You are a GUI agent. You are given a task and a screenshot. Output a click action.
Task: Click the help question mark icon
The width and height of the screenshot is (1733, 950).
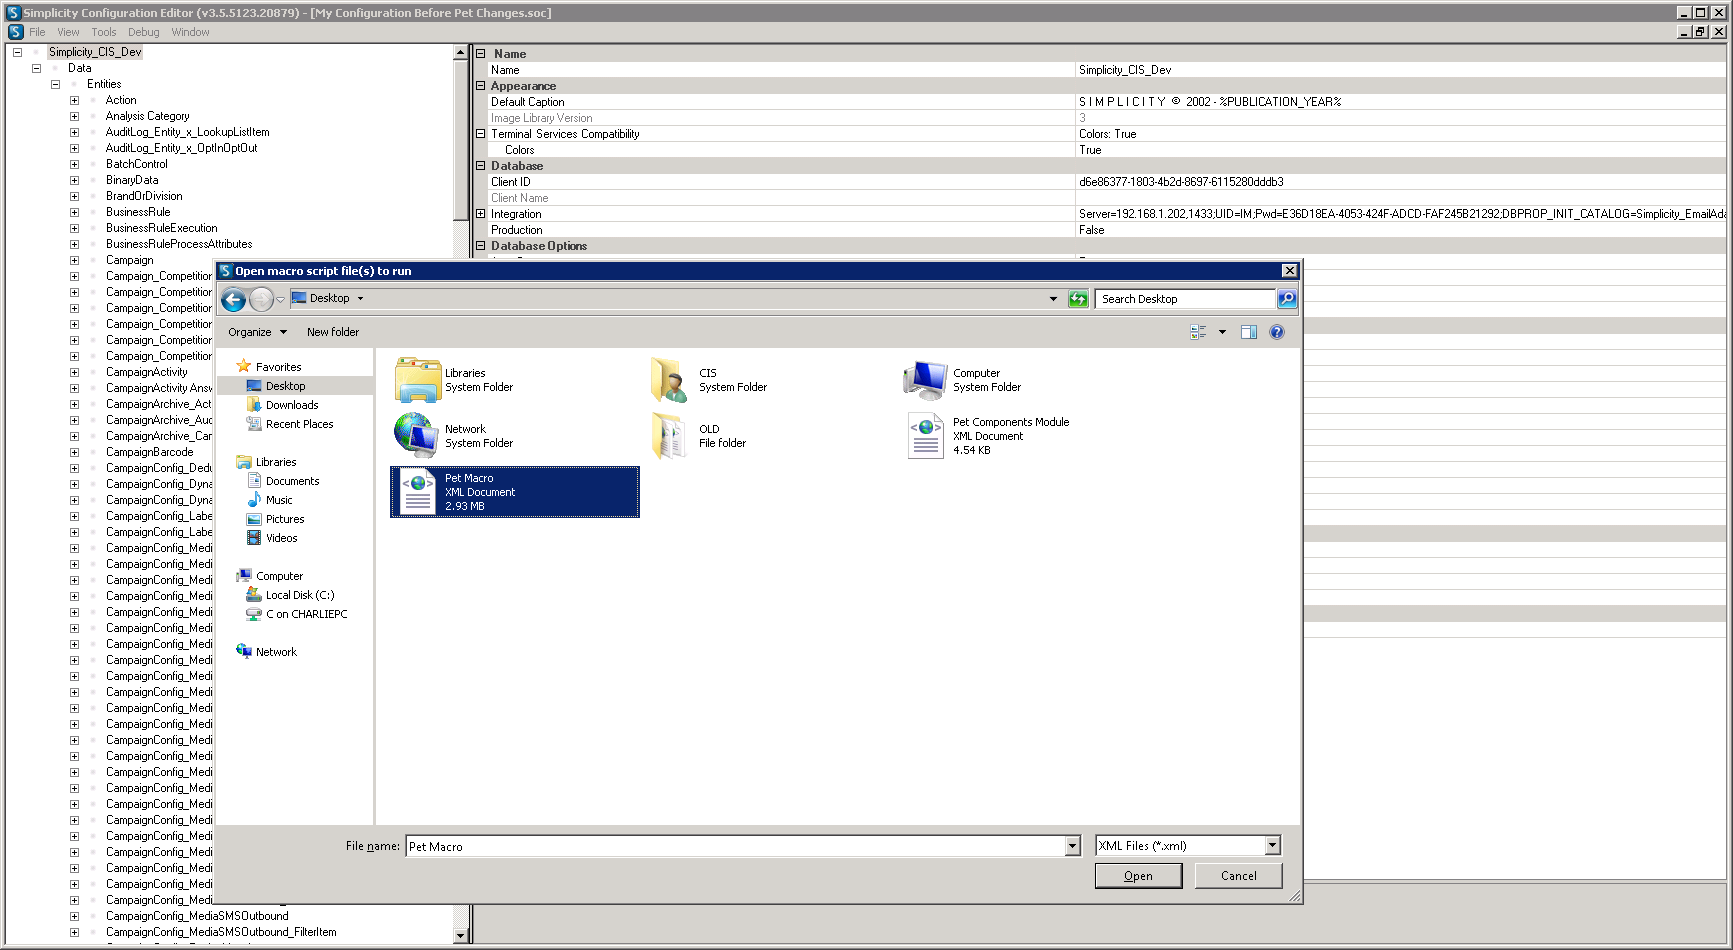pos(1277,332)
